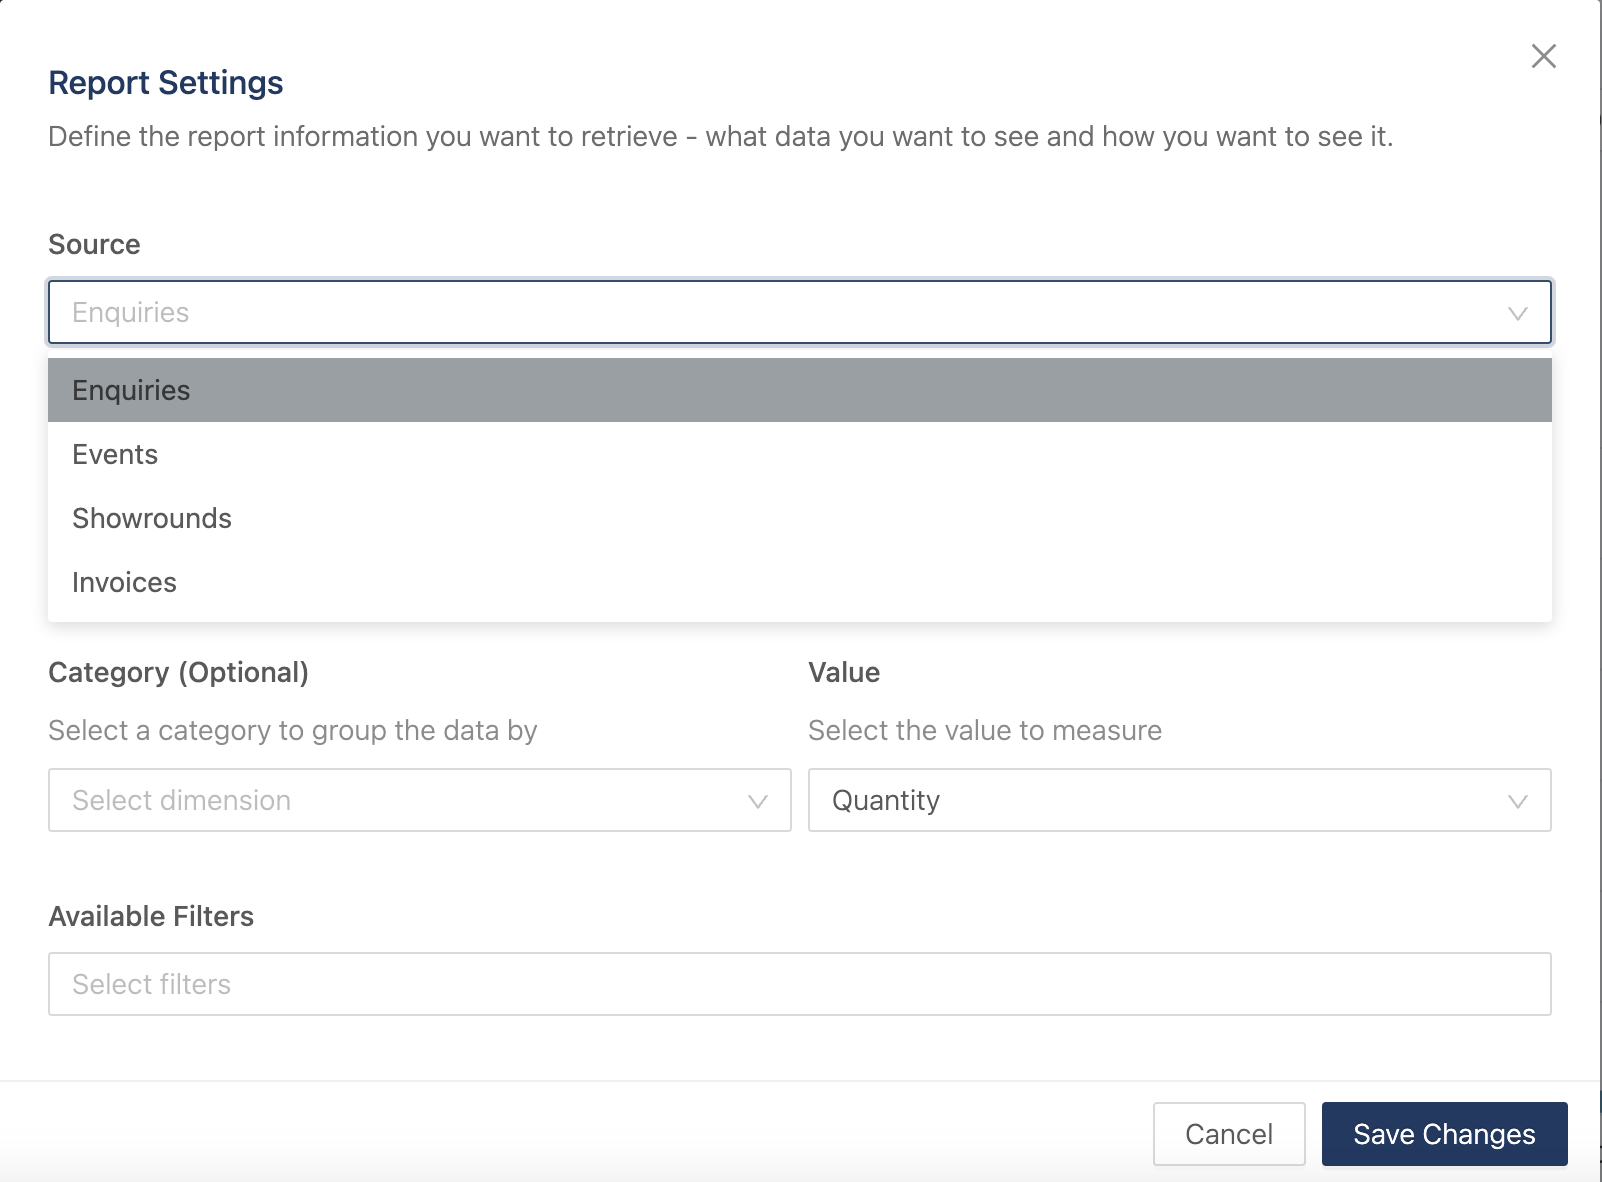Choose Events as the source

pos(800,454)
